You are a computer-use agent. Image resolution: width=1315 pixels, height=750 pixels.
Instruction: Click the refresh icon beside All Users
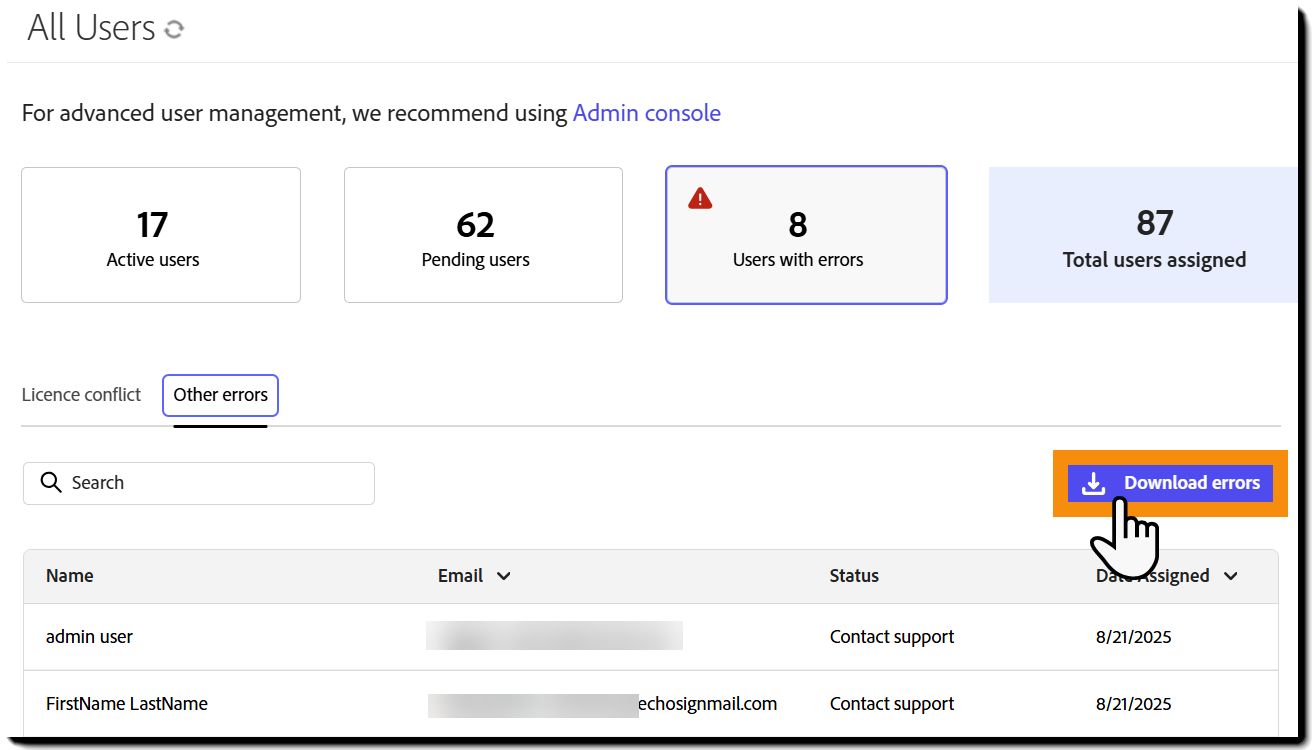(174, 29)
